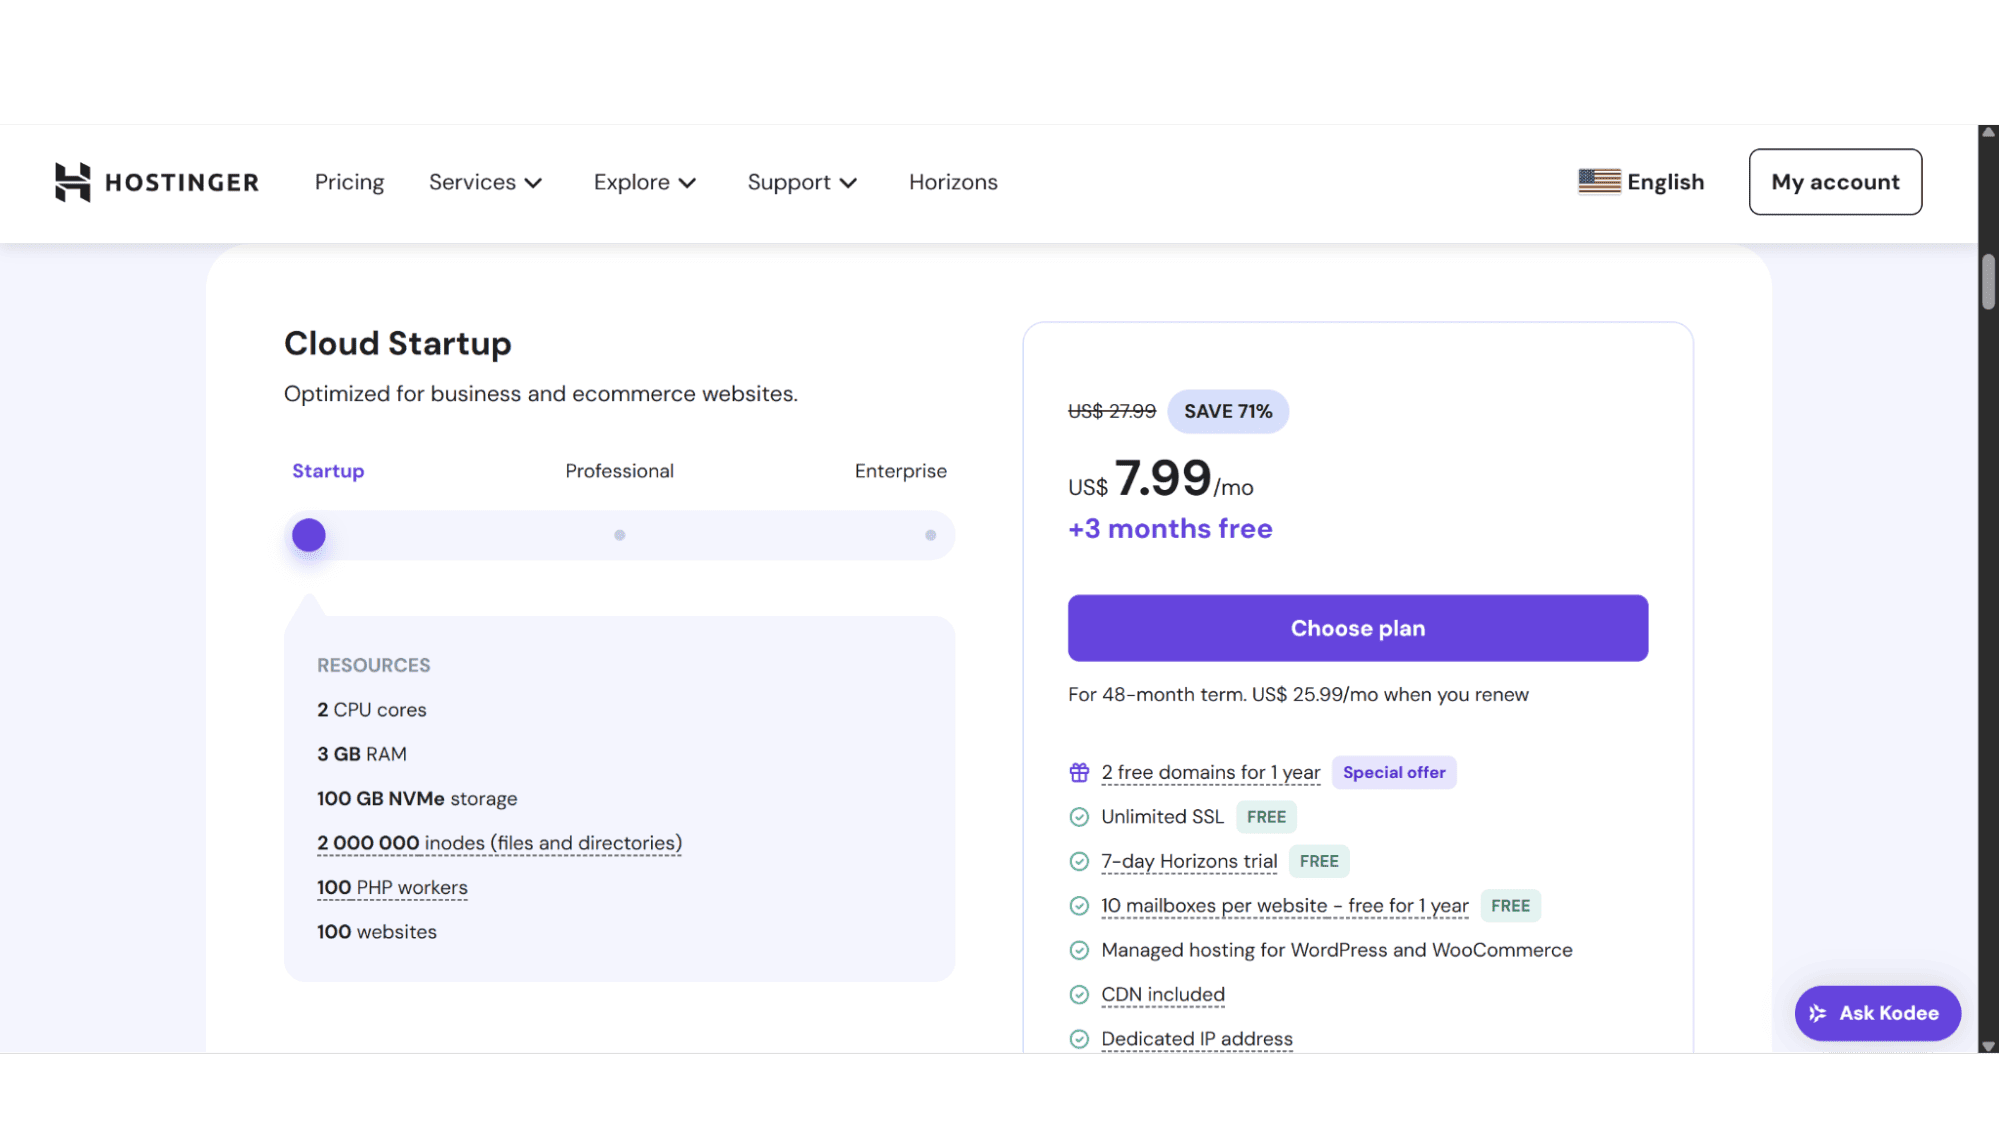Expand the Services dropdown menu
The width and height of the screenshot is (1999, 1125).
point(486,182)
